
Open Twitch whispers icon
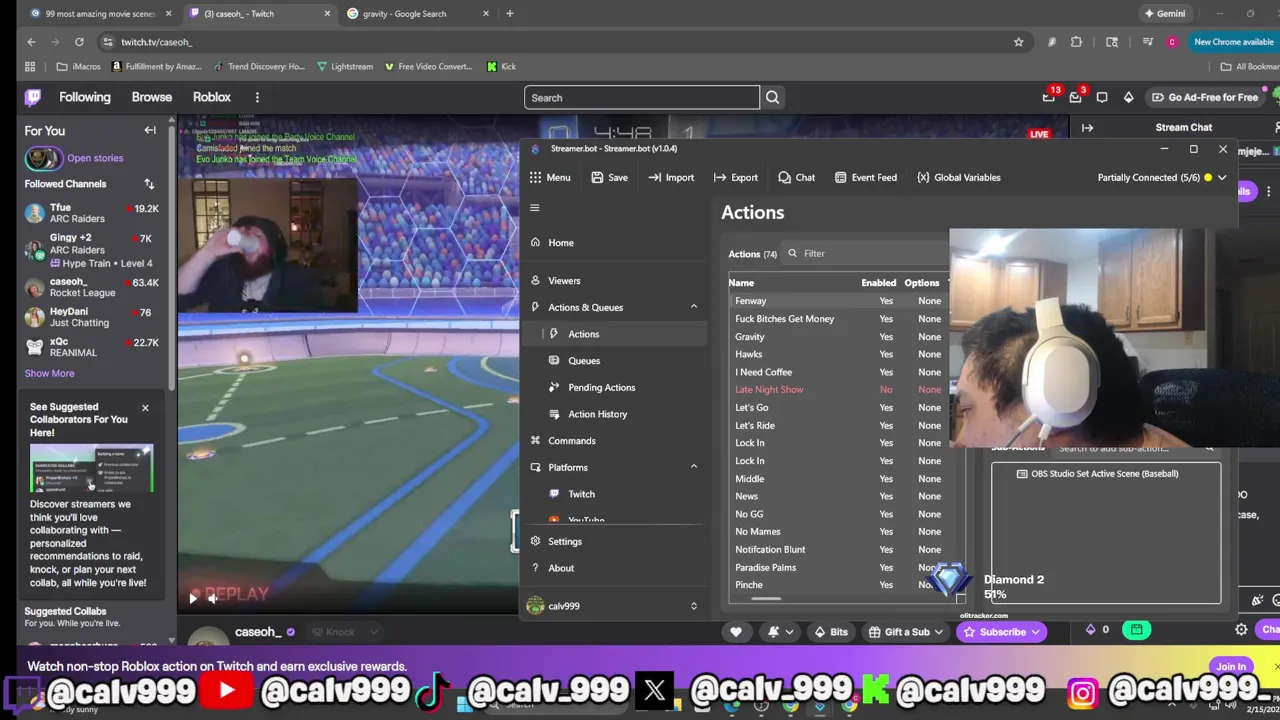[1102, 97]
